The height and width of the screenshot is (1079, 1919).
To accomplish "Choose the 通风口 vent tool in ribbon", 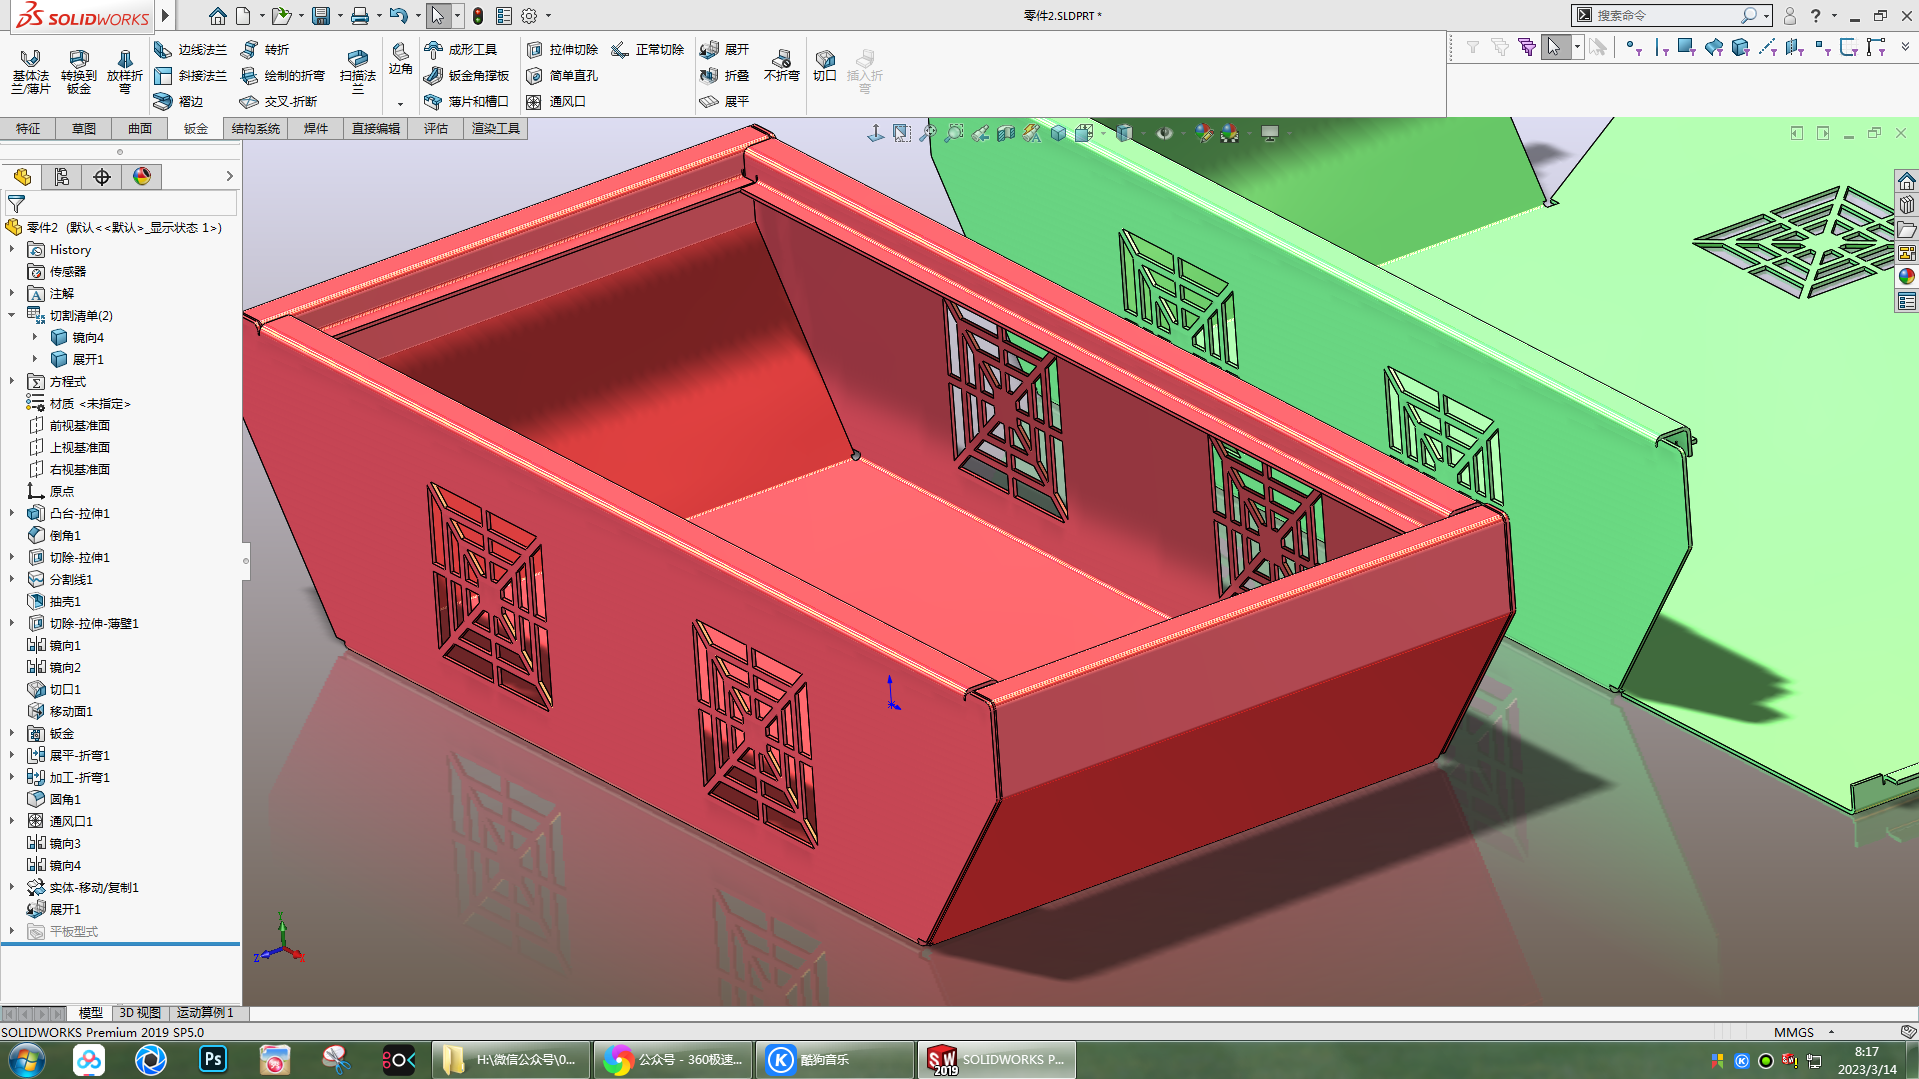I will (x=556, y=101).
